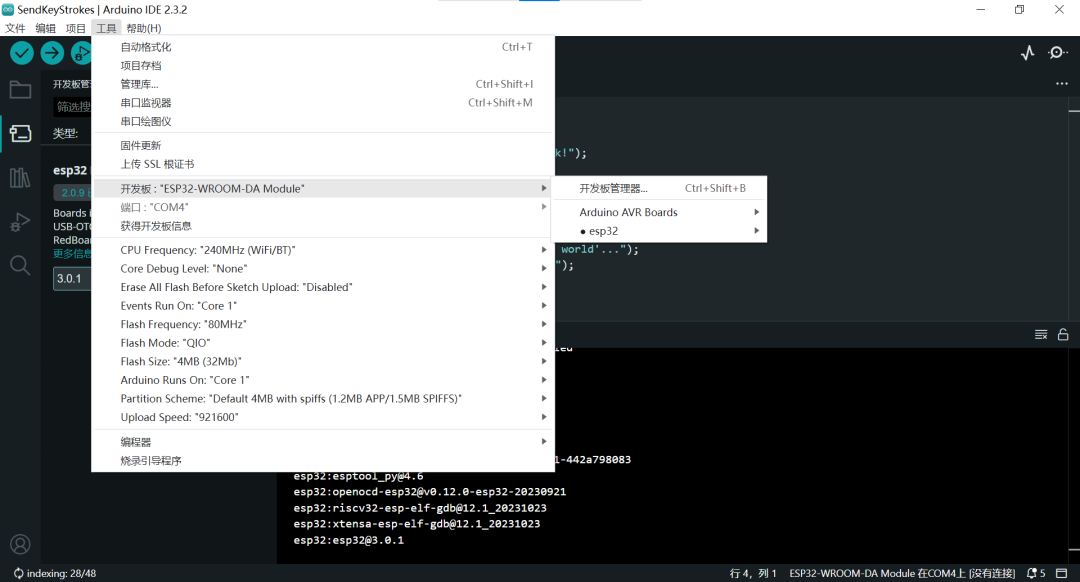Open the Sketchbook folder icon in sidebar
The image size is (1080, 582).
(x=20, y=89)
